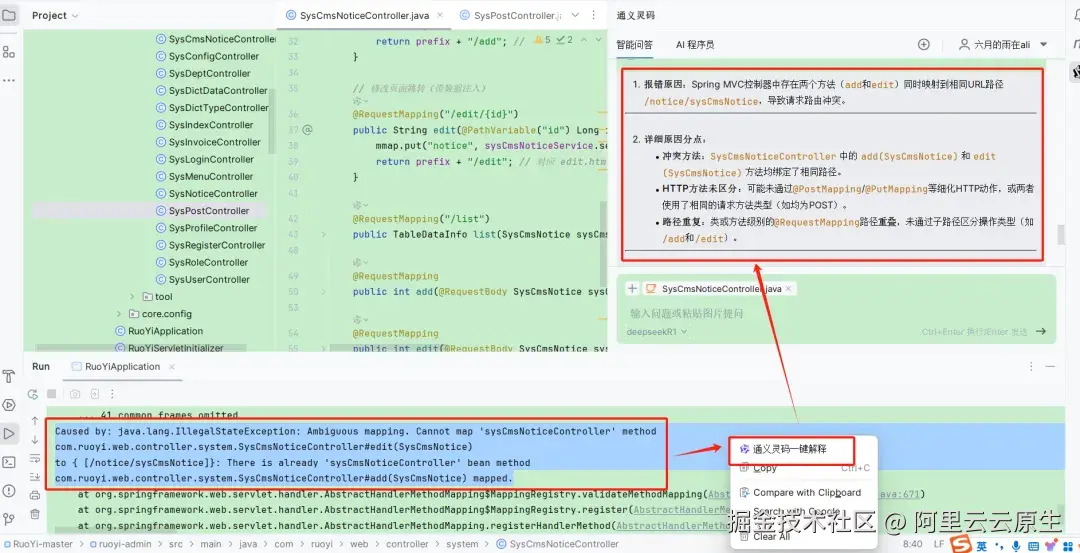Toggle soft-wrap in the console
Viewport: 1080px width, 553px height.
[34, 458]
